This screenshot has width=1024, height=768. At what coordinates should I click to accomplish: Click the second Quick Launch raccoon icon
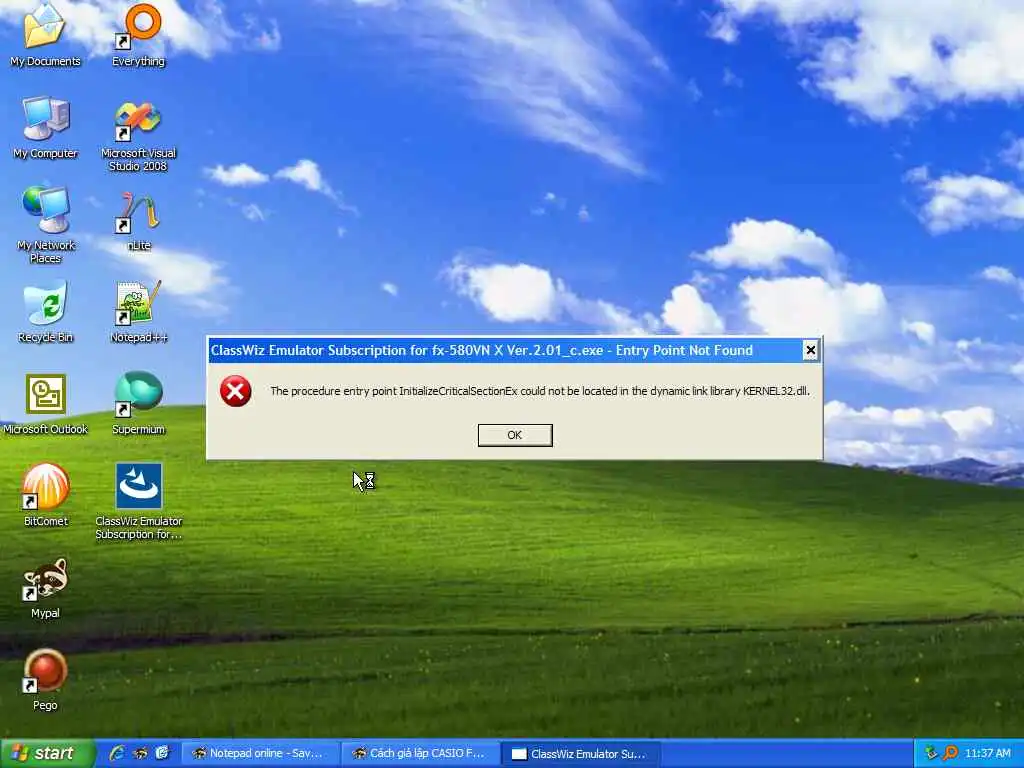[x=140, y=754]
